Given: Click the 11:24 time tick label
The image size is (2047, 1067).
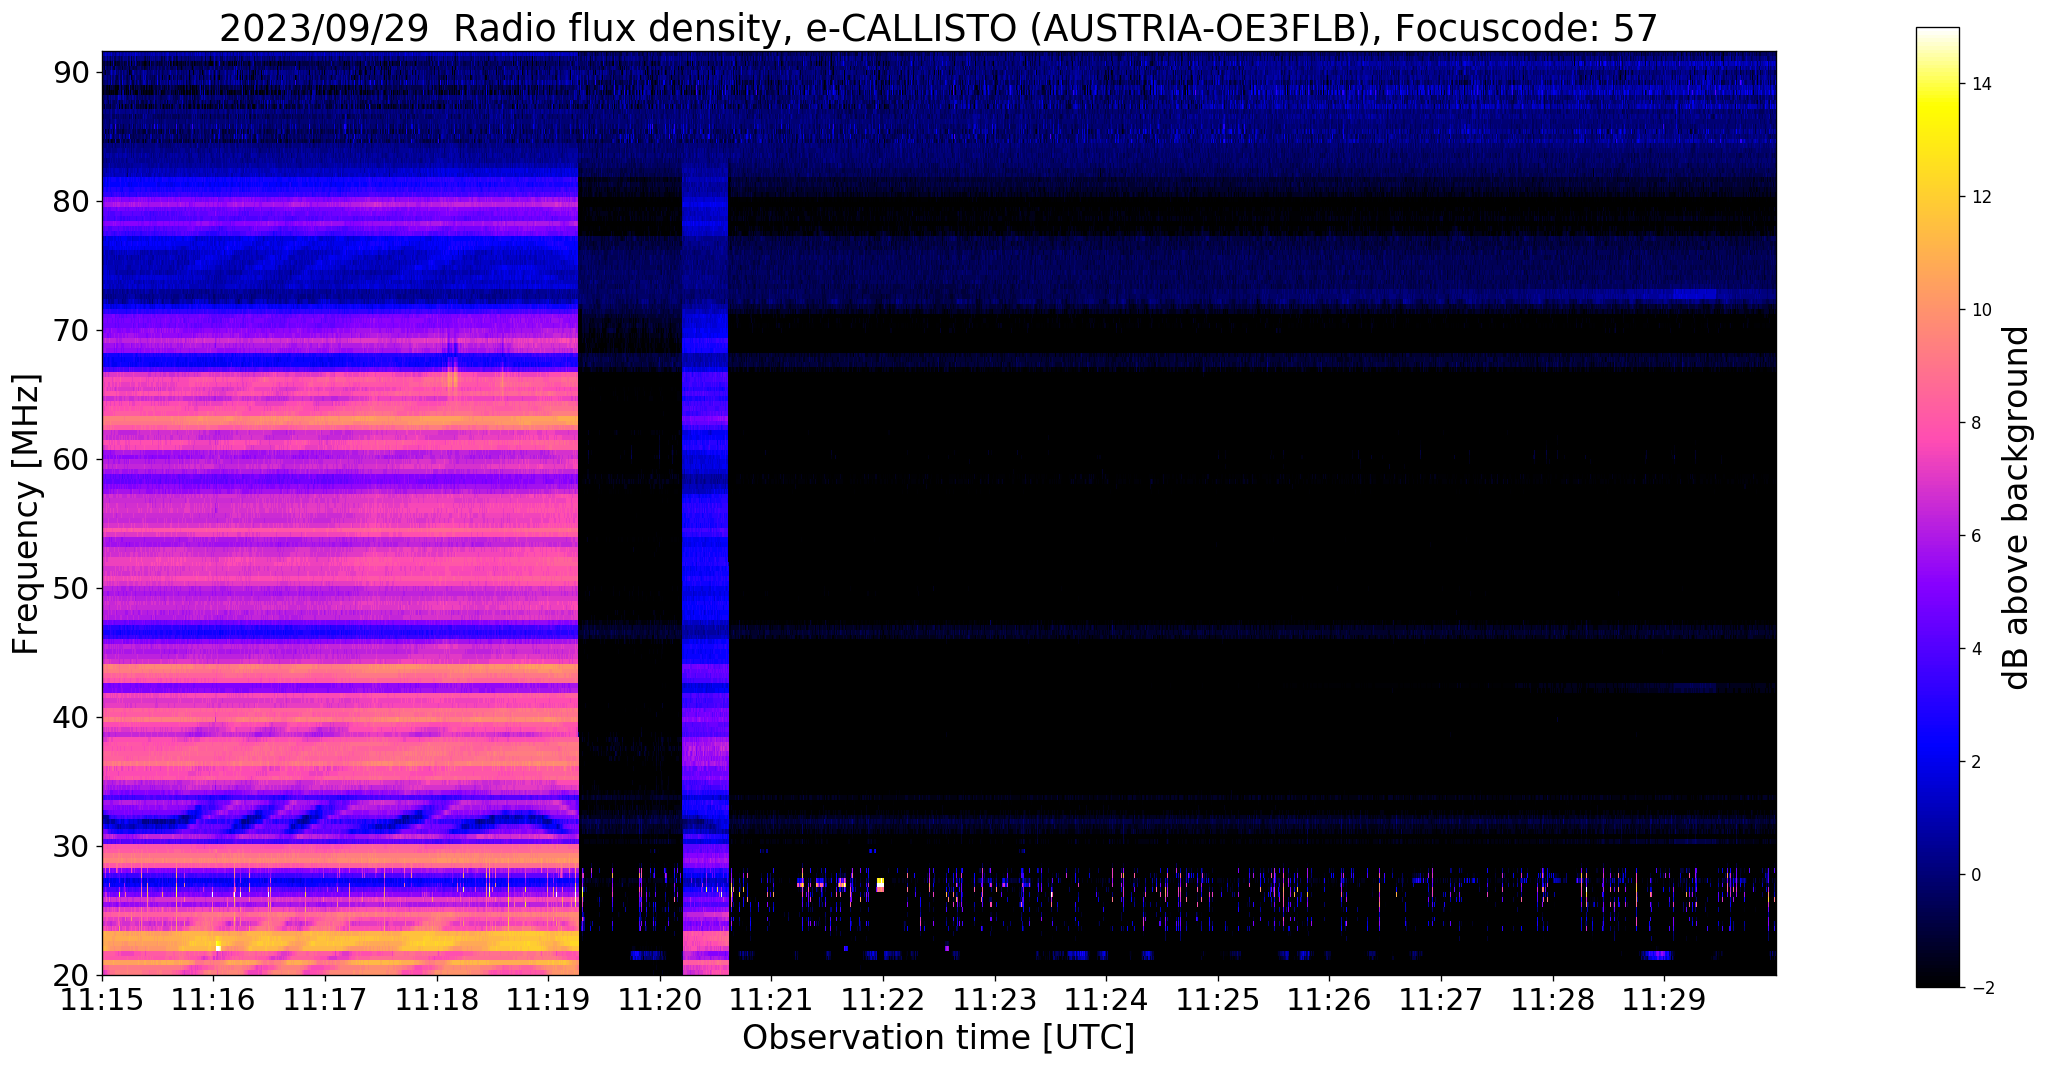Looking at the screenshot, I should tap(1106, 1000).
